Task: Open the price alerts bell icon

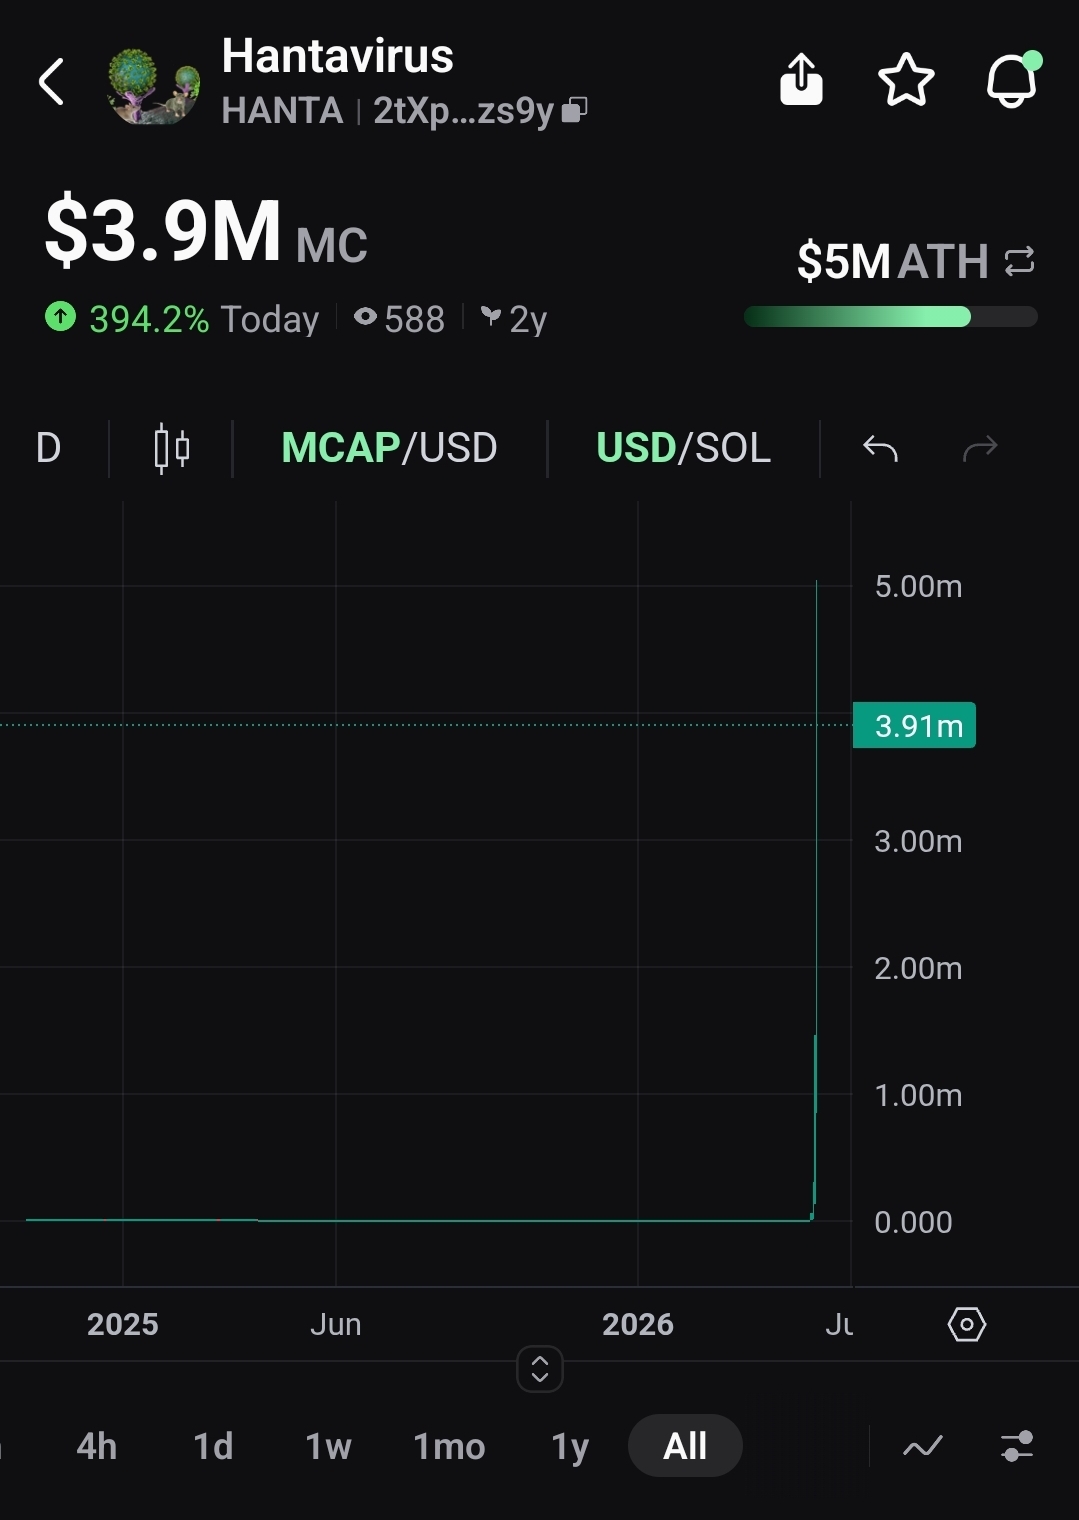Action: tap(1014, 79)
